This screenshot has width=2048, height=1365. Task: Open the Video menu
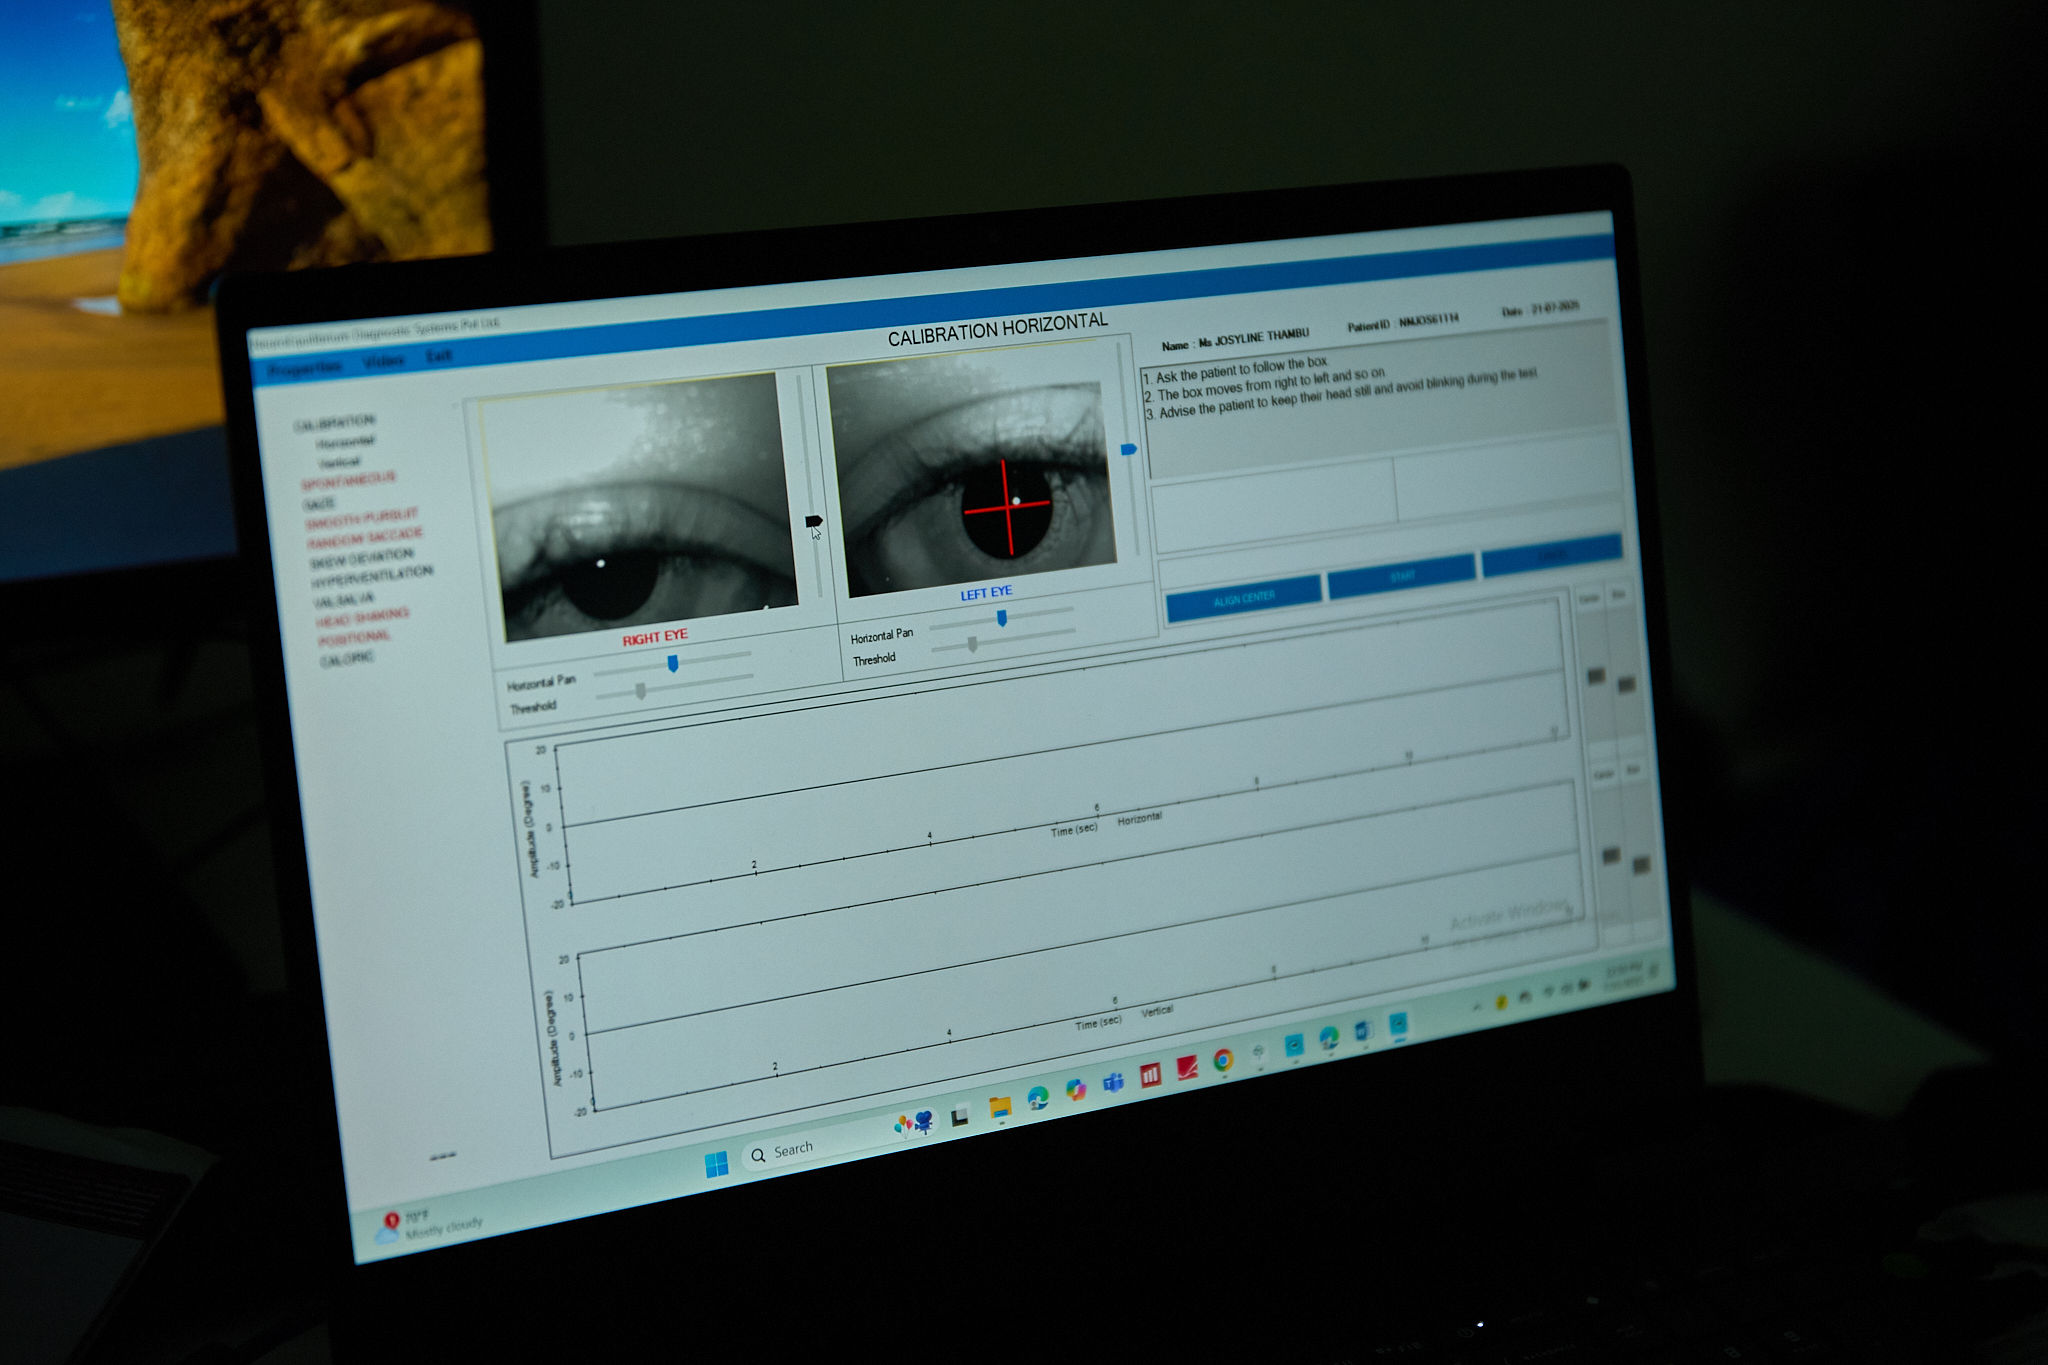click(384, 361)
